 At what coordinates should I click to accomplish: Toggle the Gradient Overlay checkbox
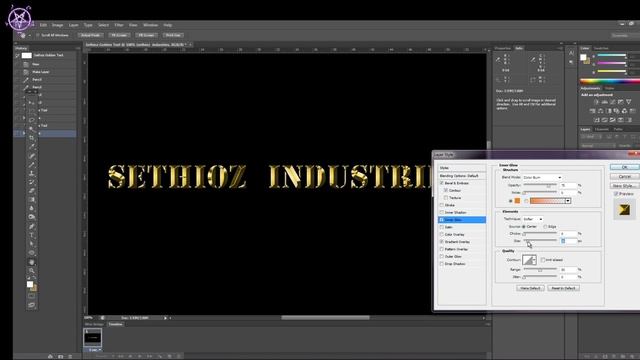tap(442, 242)
